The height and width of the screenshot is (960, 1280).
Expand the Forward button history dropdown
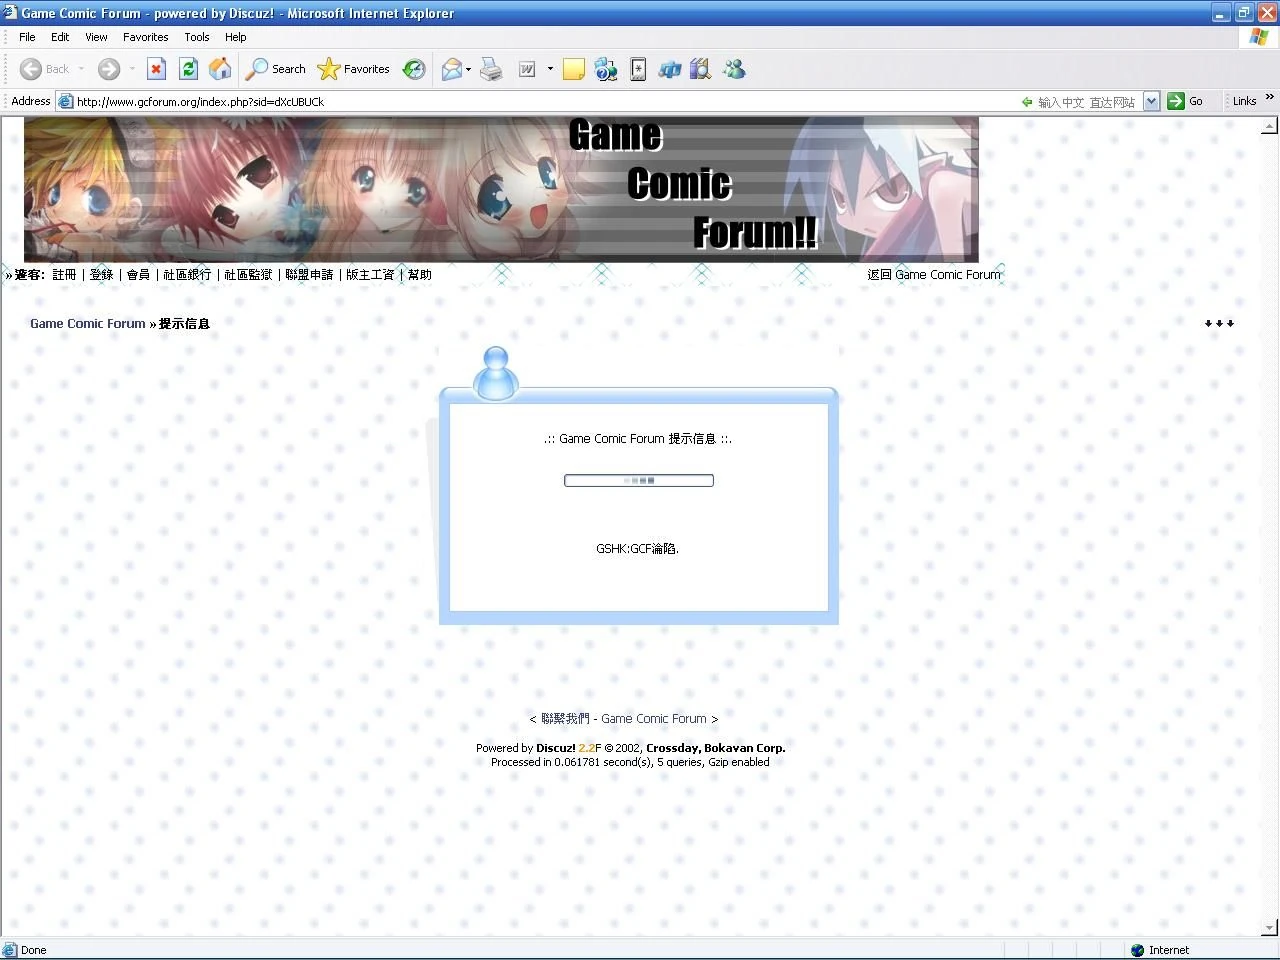point(131,69)
